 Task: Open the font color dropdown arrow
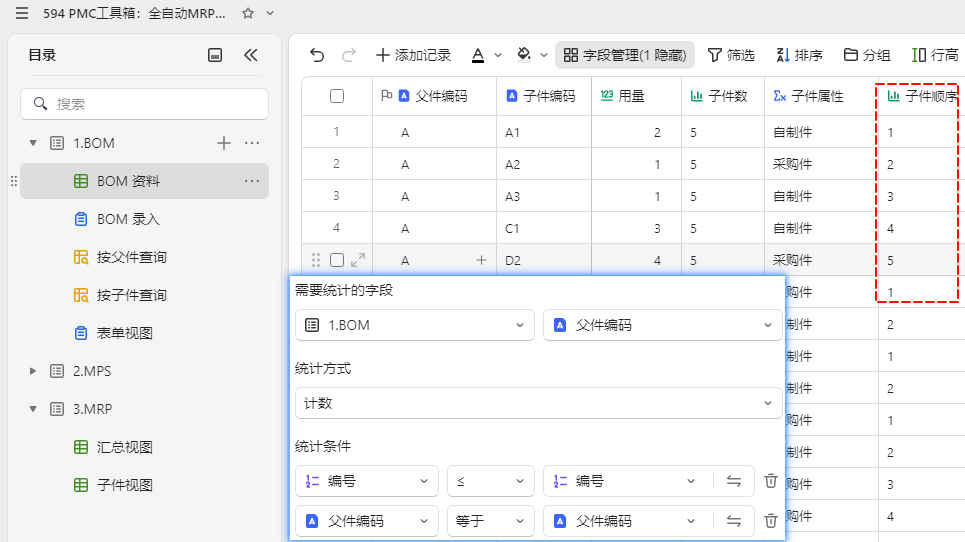point(498,55)
